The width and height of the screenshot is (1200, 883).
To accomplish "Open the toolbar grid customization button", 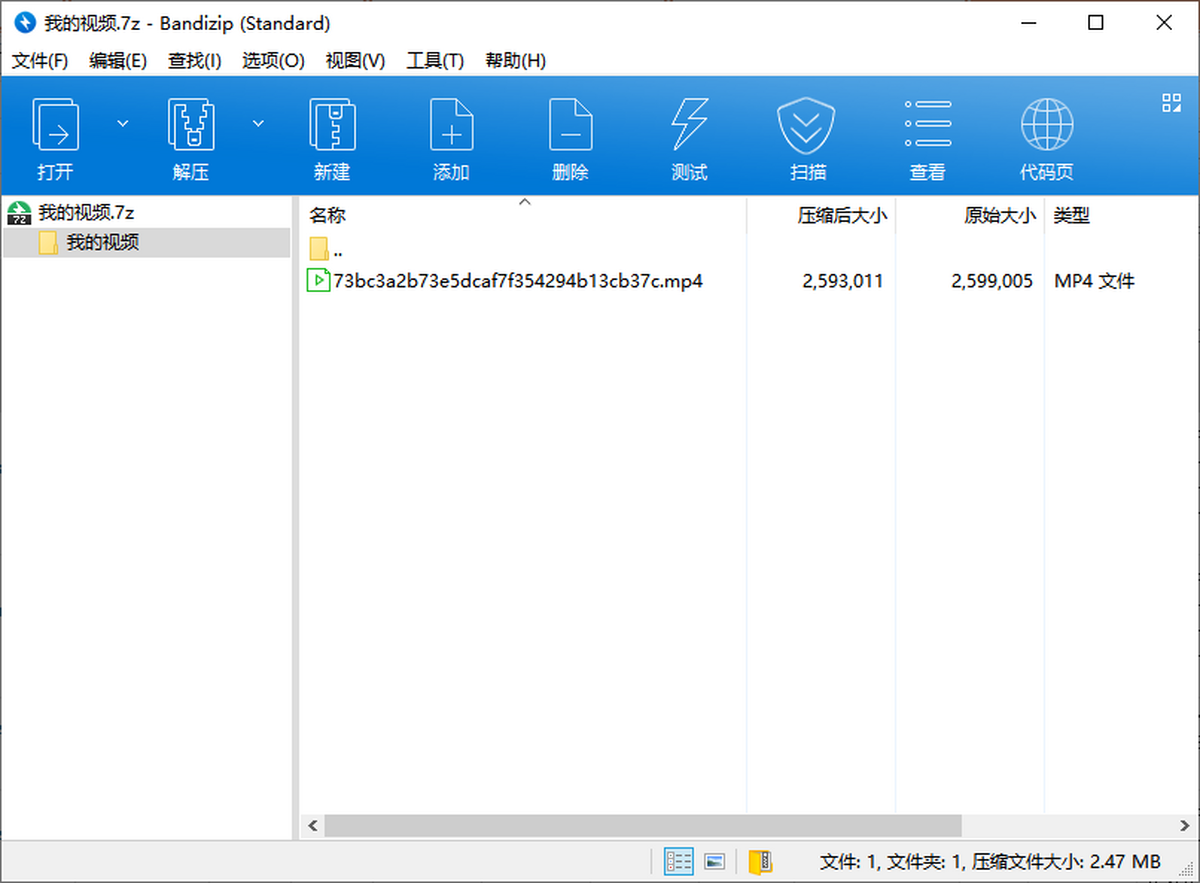I will (x=1171, y=102).
